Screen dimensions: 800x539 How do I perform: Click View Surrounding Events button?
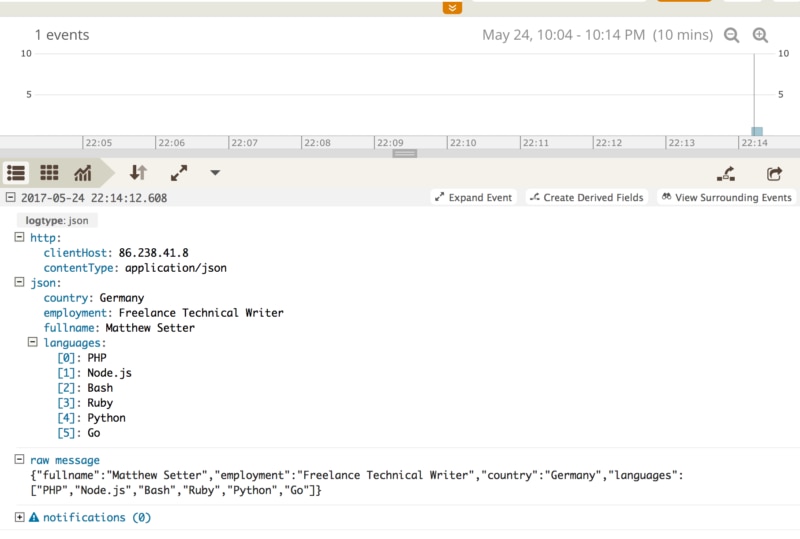[x=726, y=198]
